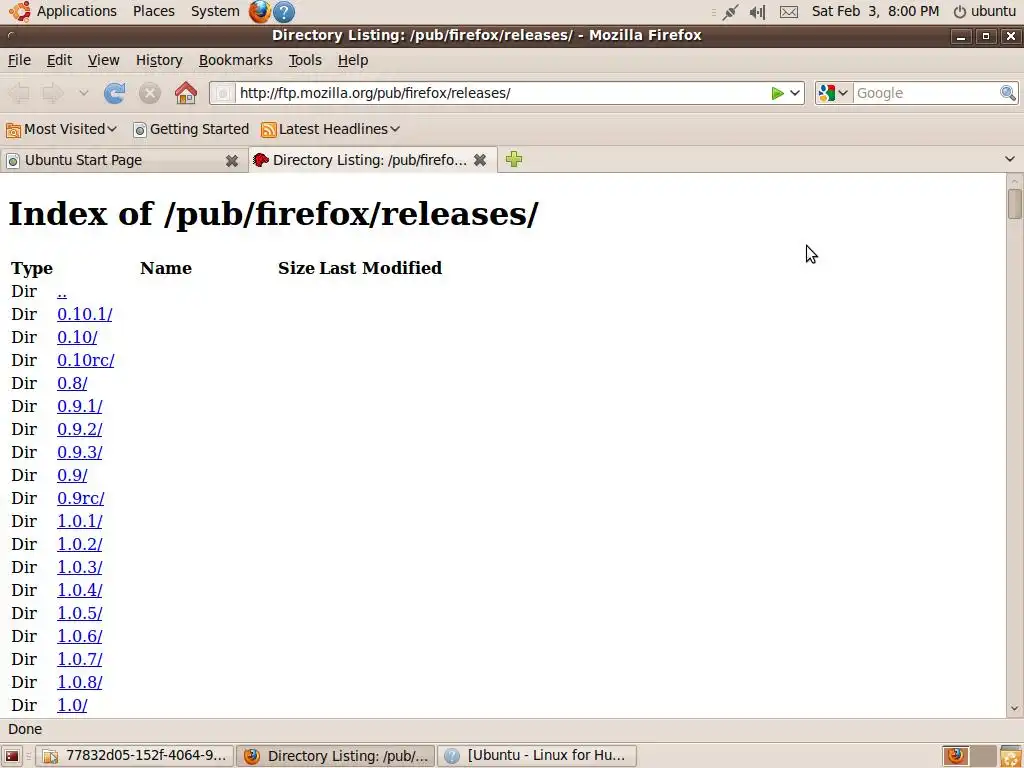Click the Ubuntu logo in top panel
Screen dimensions: 1024x768
pyautogui.click(x=20, y=11)
